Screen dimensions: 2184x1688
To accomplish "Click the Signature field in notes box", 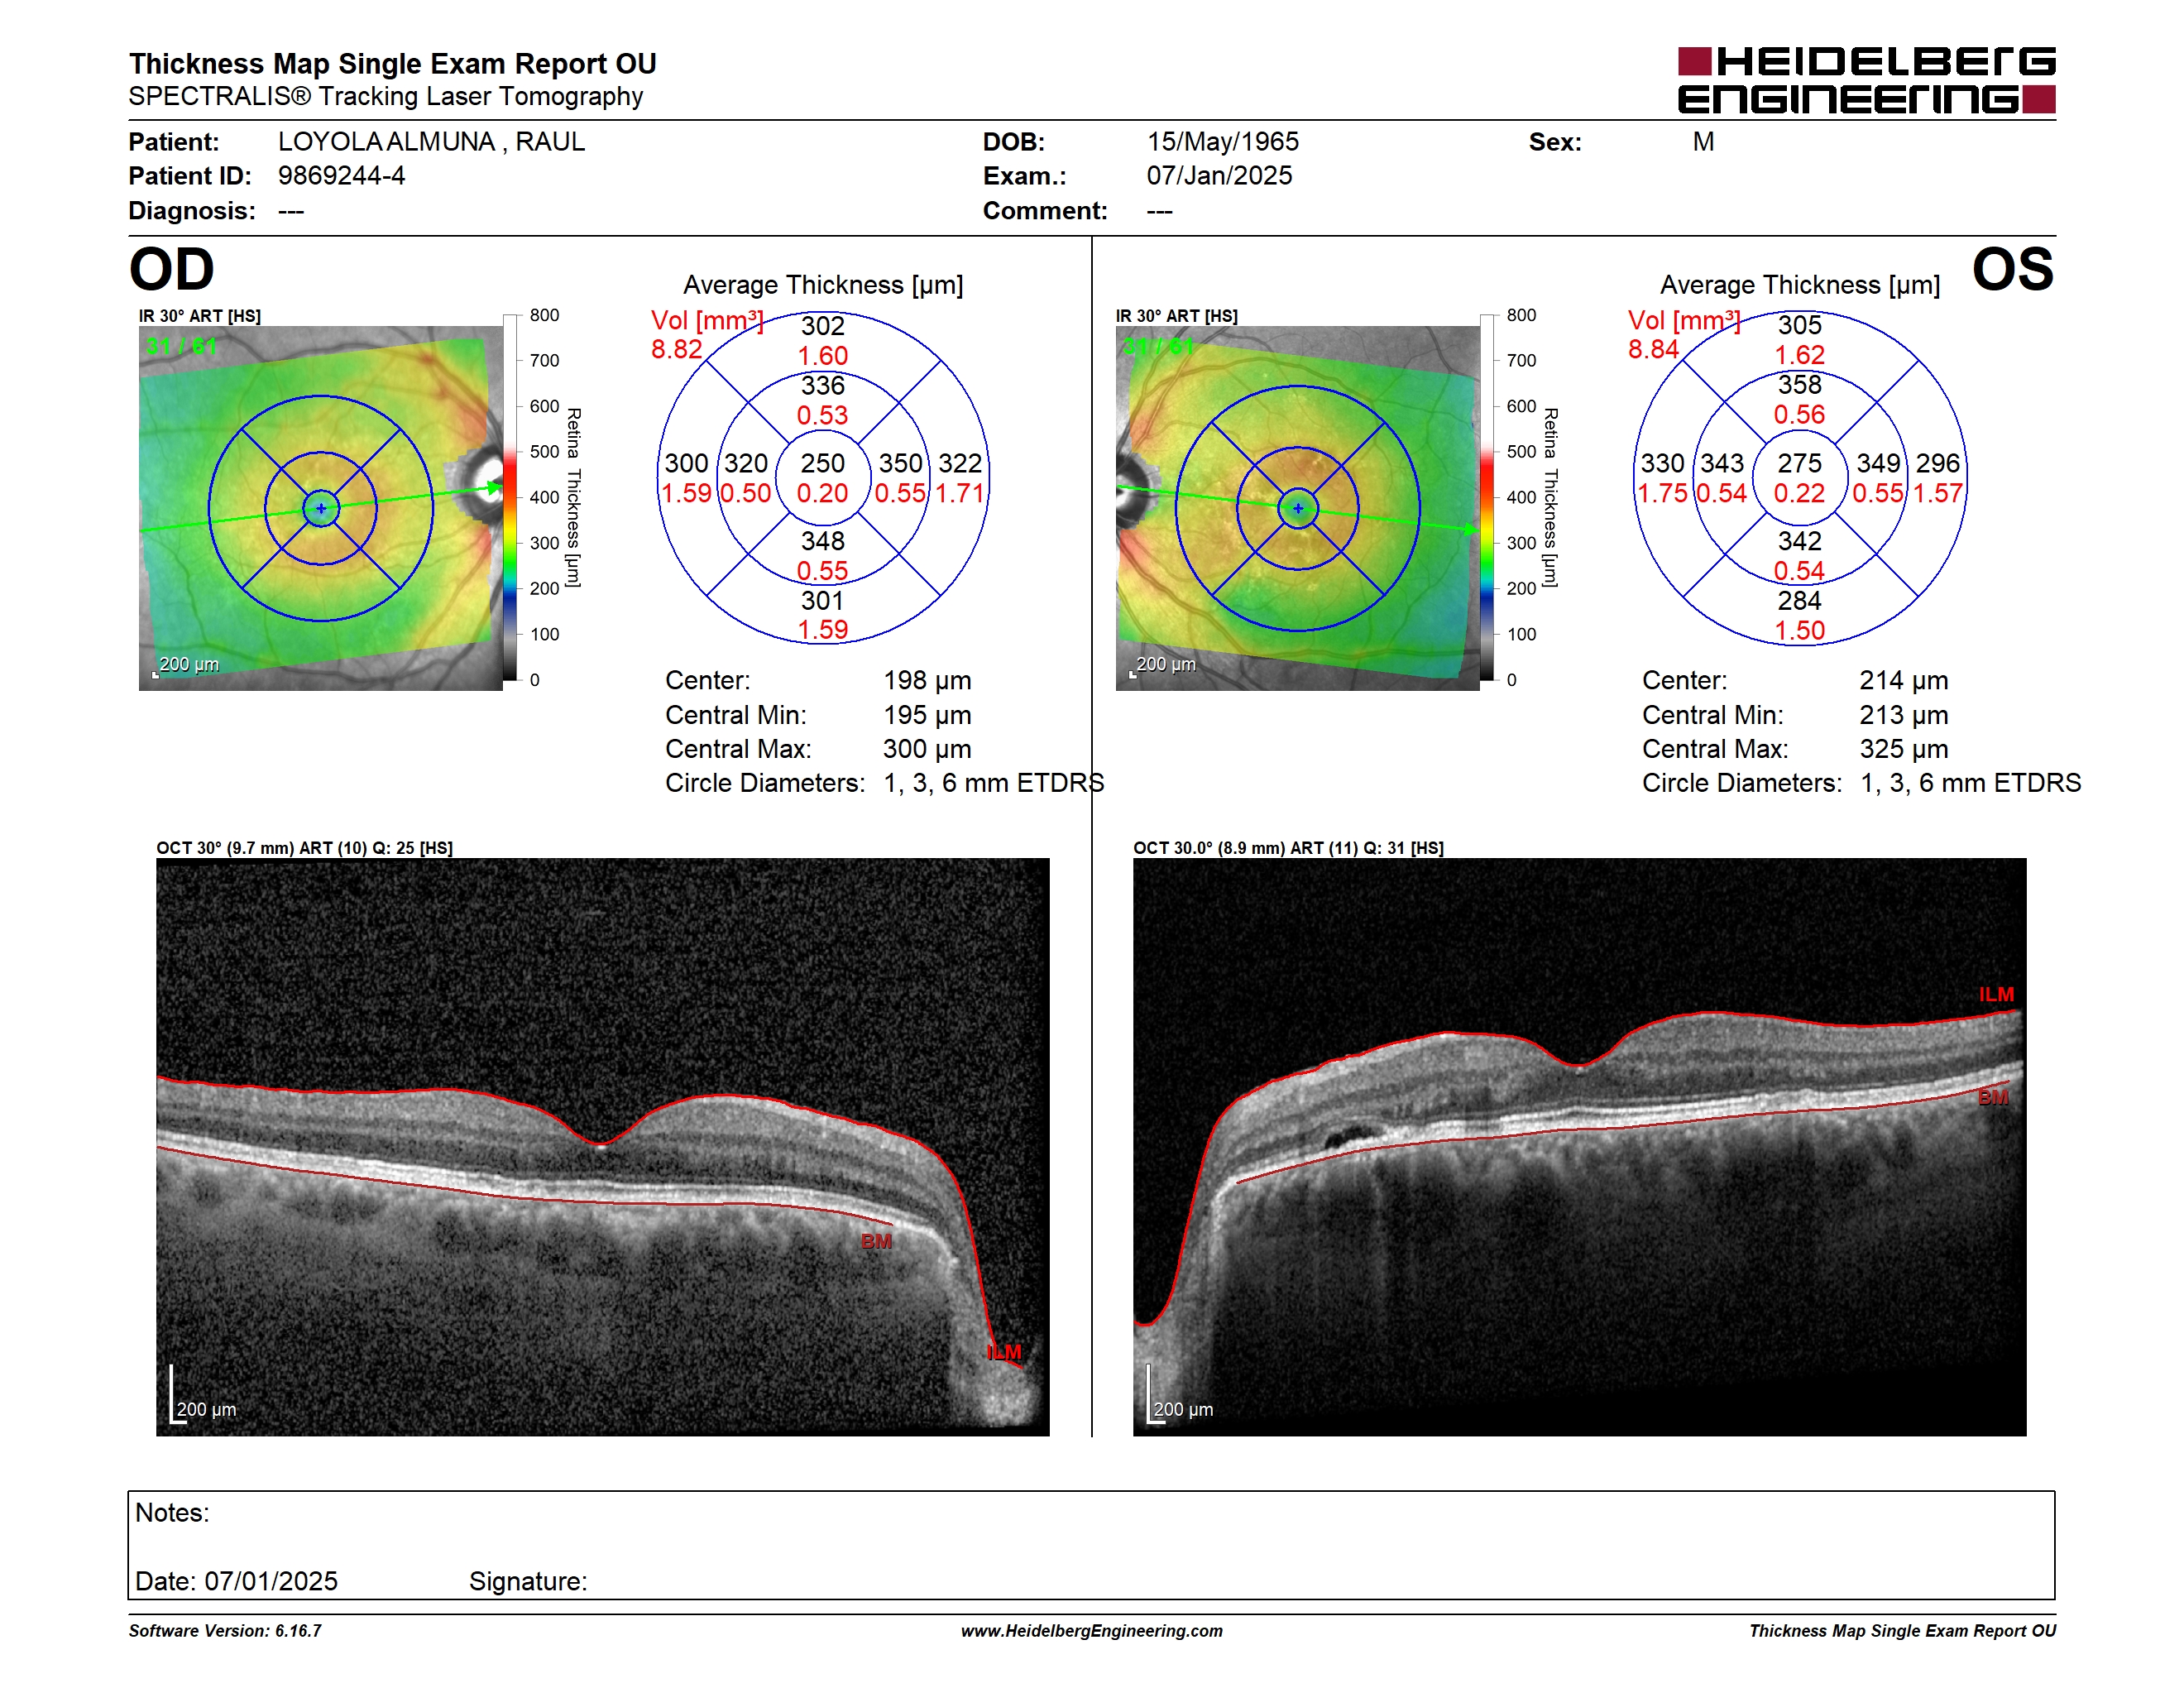I will coord(528,1581).
